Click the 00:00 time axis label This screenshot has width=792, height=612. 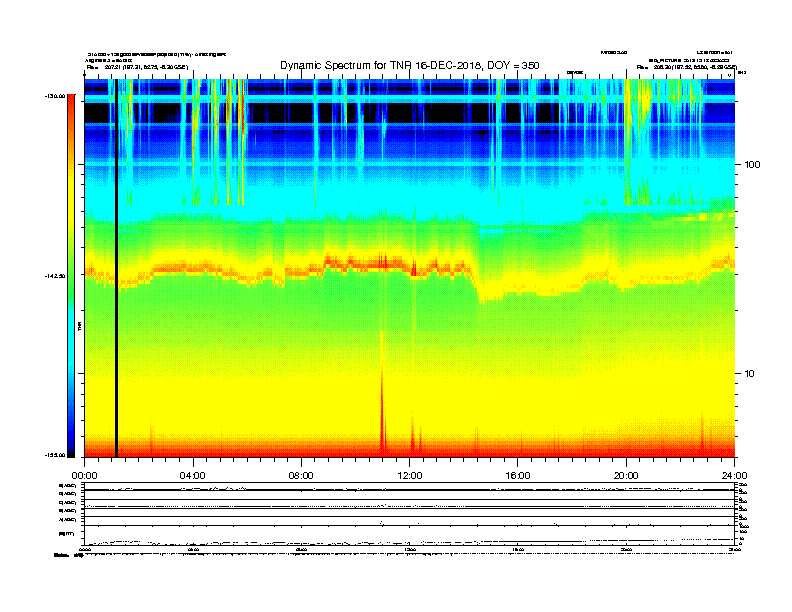(84, 476)
